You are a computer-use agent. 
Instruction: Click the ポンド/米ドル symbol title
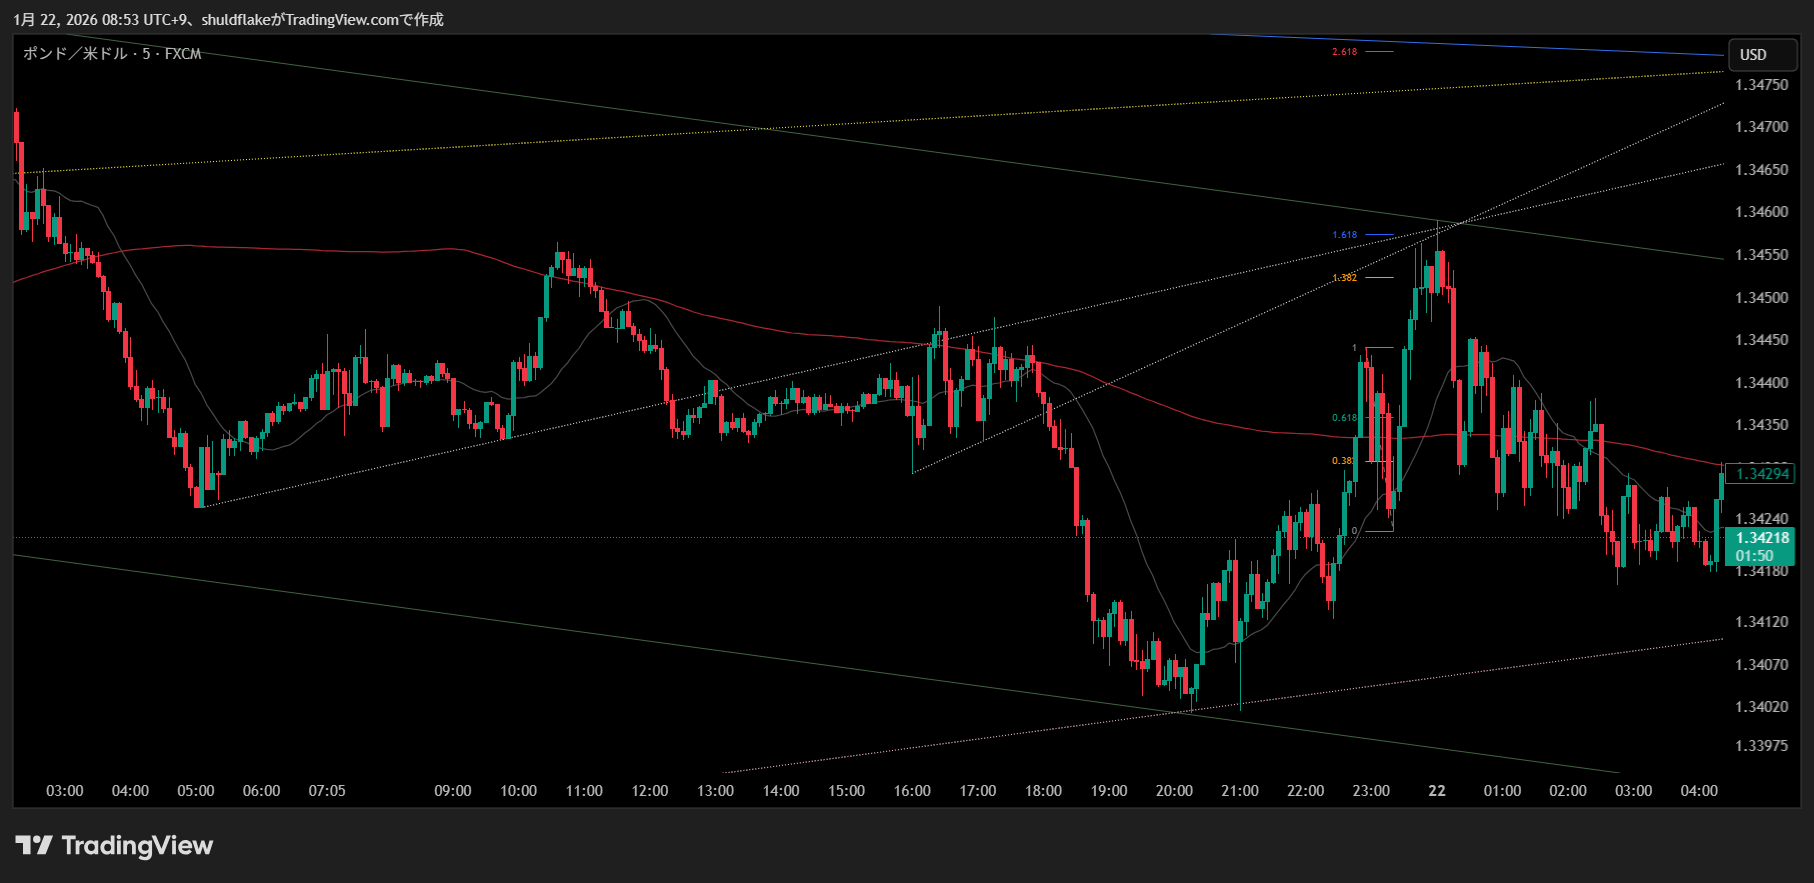(x=112, y=54)
